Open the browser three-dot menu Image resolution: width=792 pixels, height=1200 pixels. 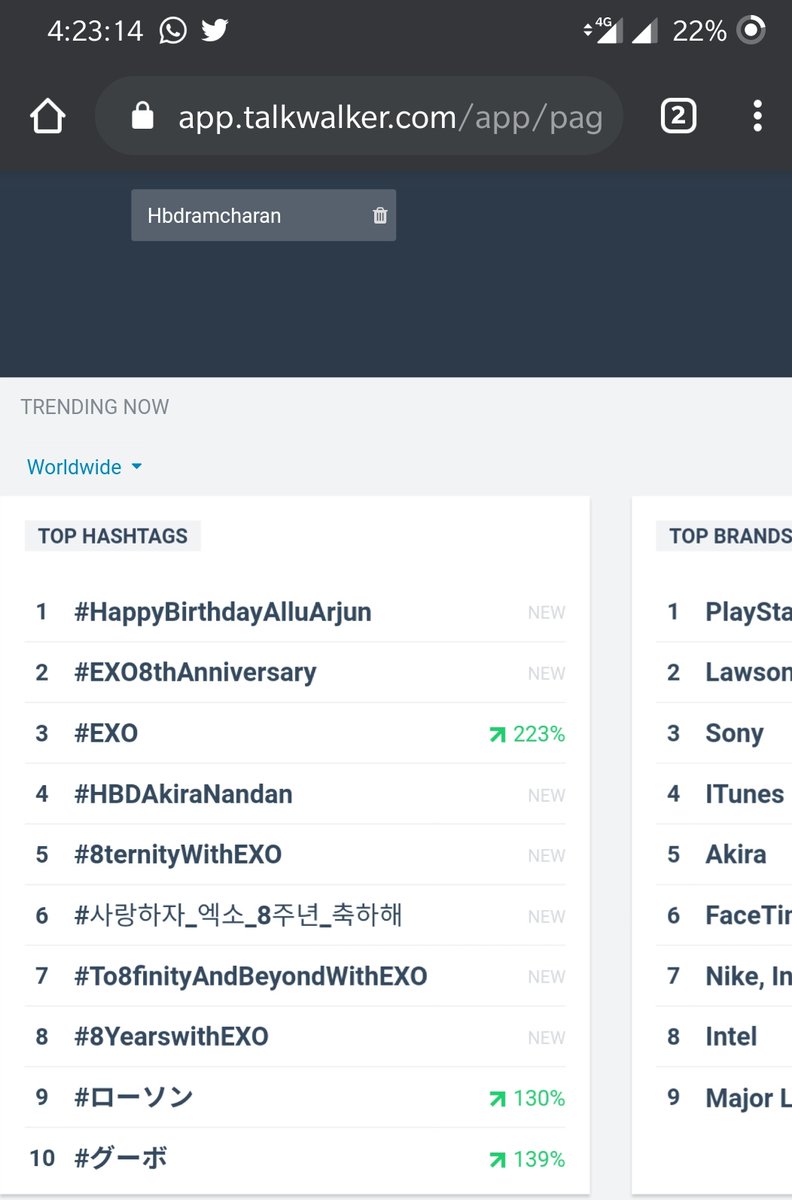(757, 117)
